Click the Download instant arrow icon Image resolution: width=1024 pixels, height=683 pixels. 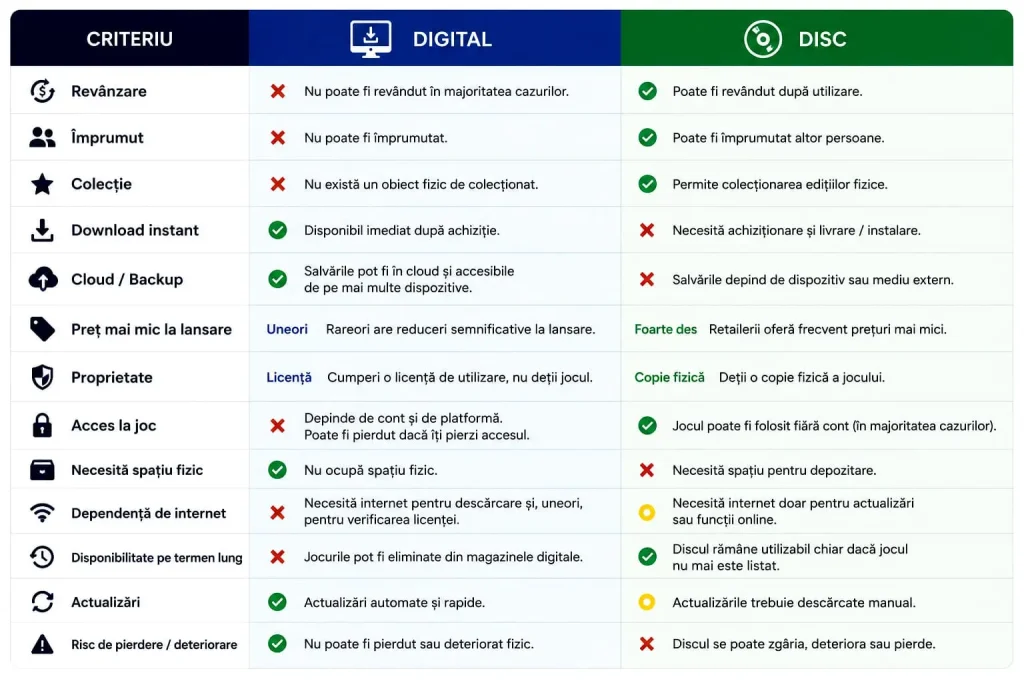pyautogui.click(x=42, y=230)
